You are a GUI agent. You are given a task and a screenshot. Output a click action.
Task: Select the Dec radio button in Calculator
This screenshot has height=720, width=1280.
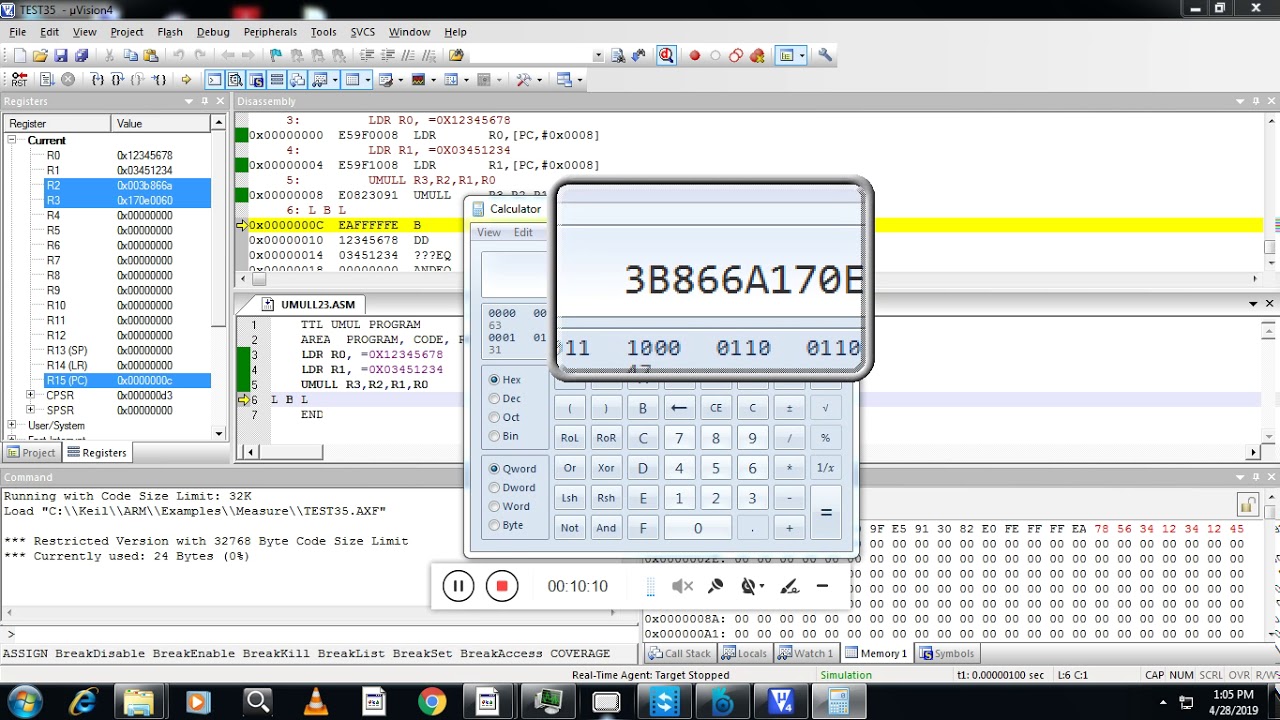(494, 399)
